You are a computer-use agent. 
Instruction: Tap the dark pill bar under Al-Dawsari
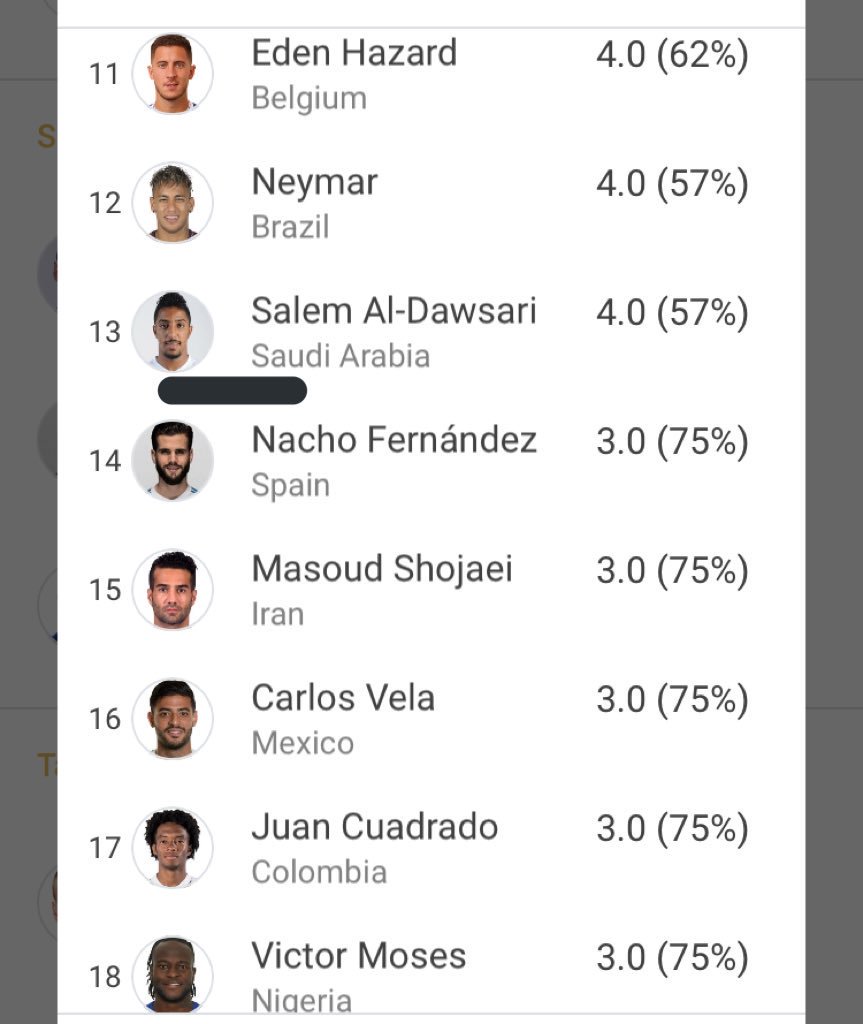[232, 390]
